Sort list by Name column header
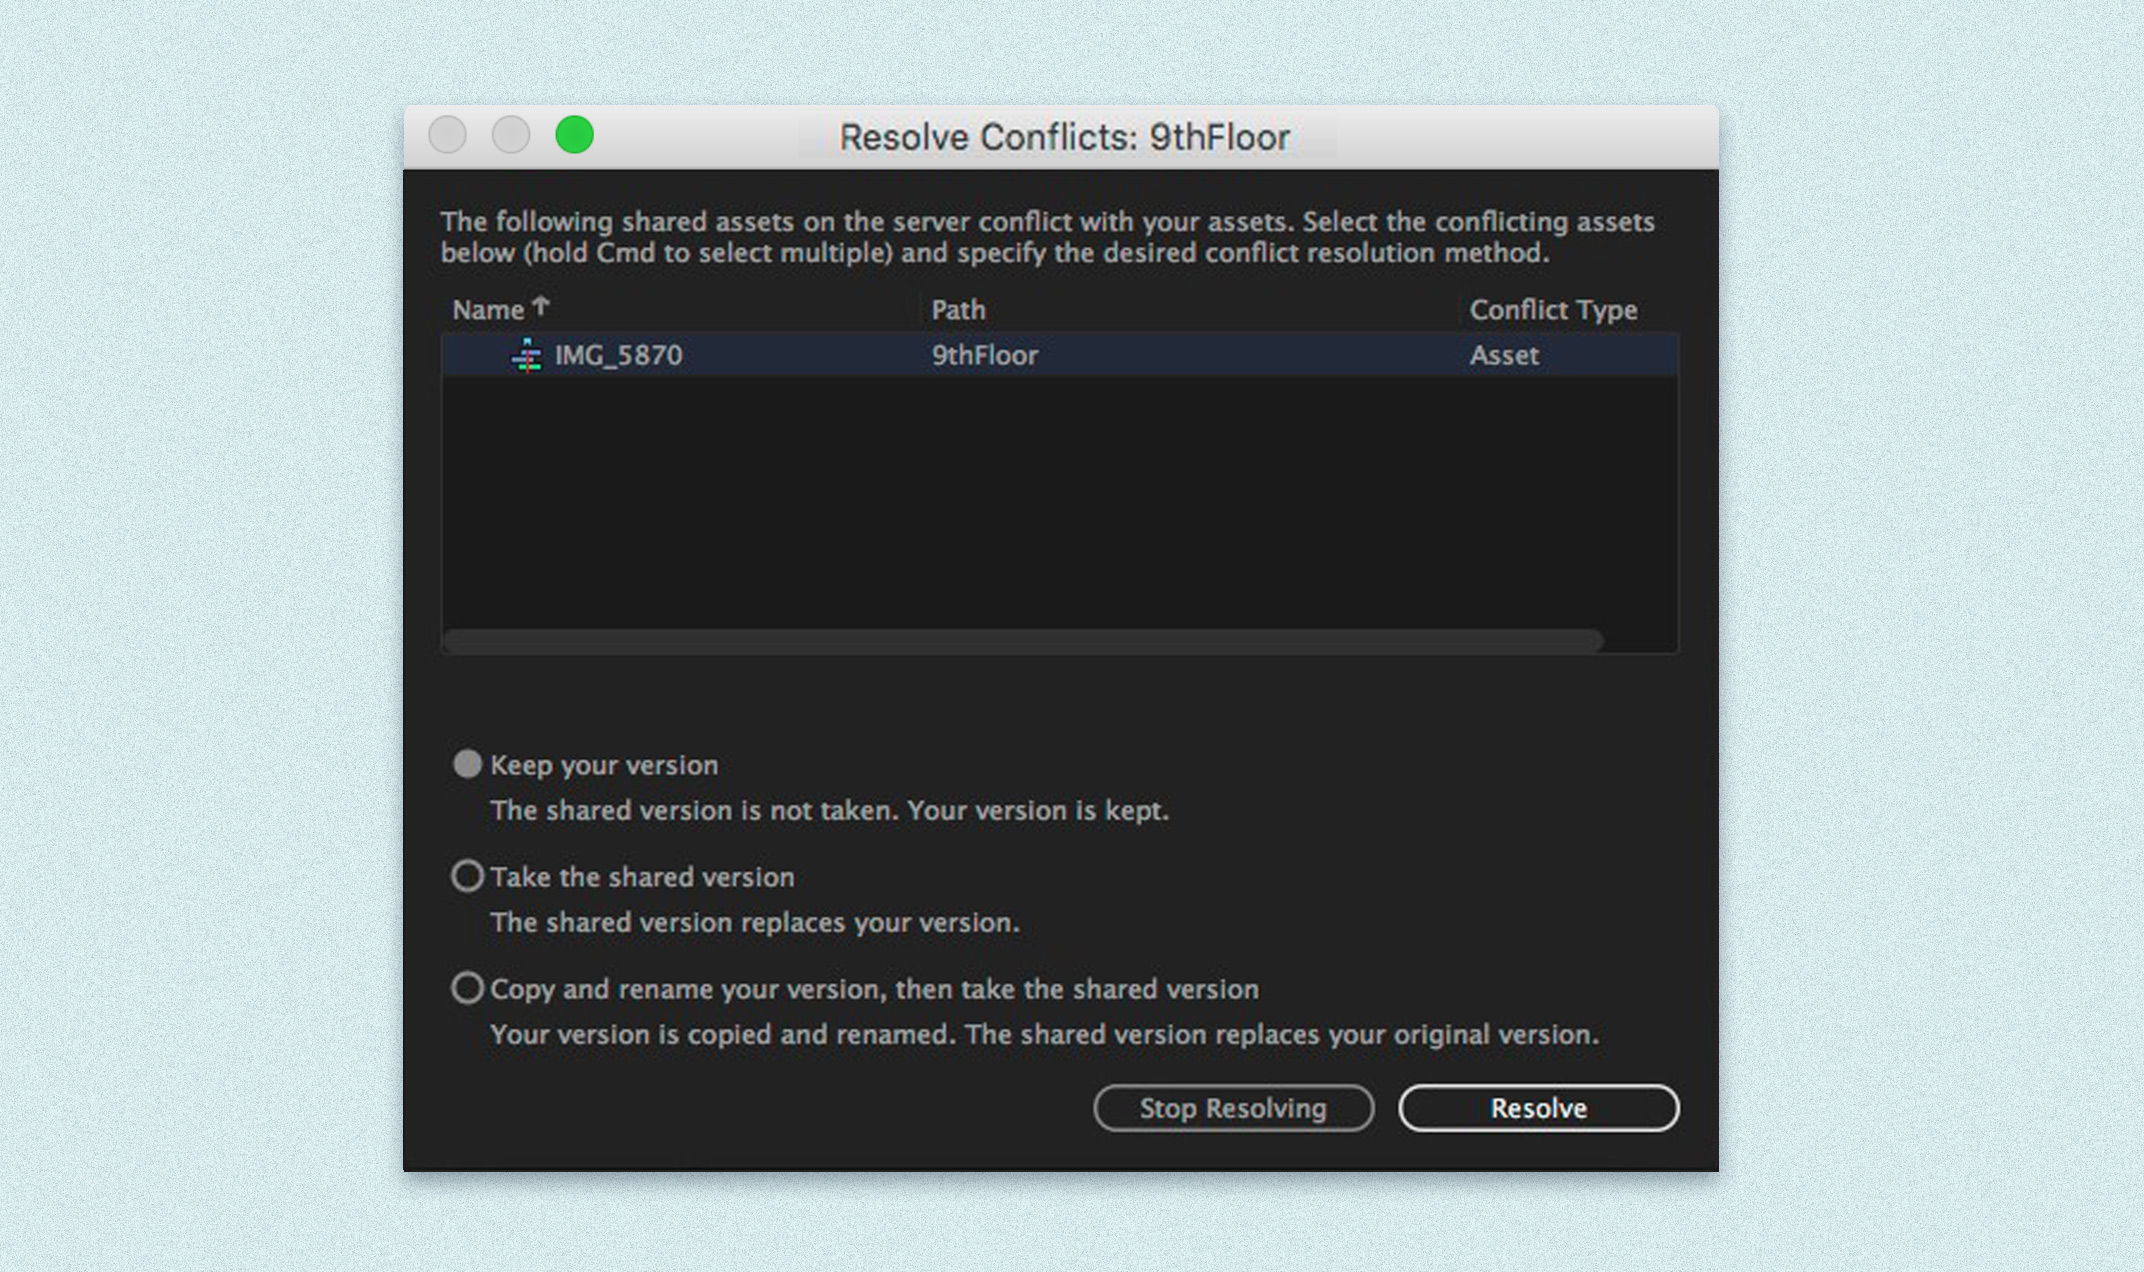Image resolution: width=2144 pixels, height=1272 pixels. pyautogui.click(x=488, y=310)
